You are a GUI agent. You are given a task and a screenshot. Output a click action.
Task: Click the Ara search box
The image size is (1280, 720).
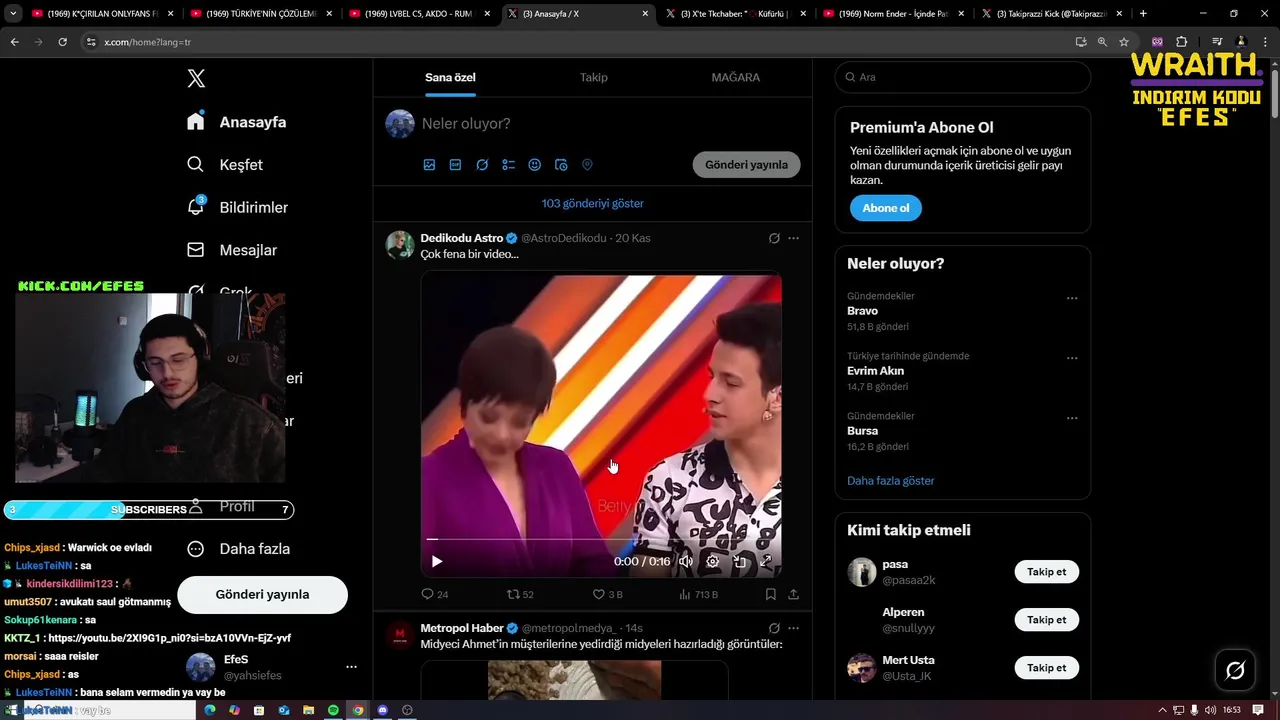[x=962, y=77]
